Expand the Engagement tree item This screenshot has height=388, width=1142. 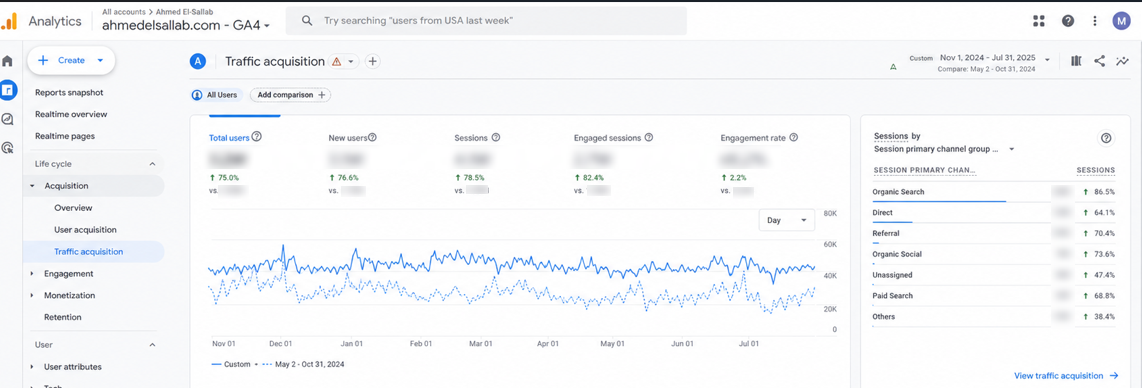pyautogui.click(x=32, y=274)
